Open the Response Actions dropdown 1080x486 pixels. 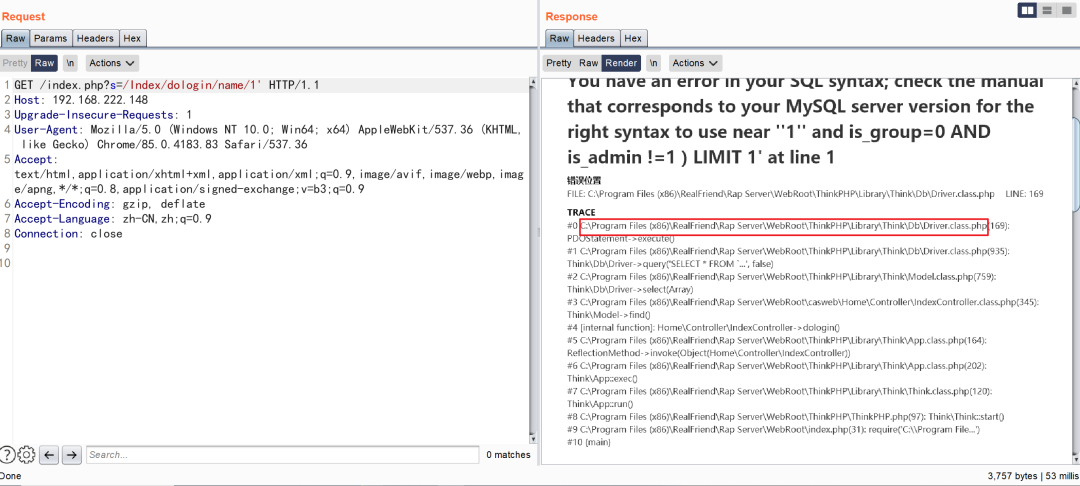click(696, 63)
